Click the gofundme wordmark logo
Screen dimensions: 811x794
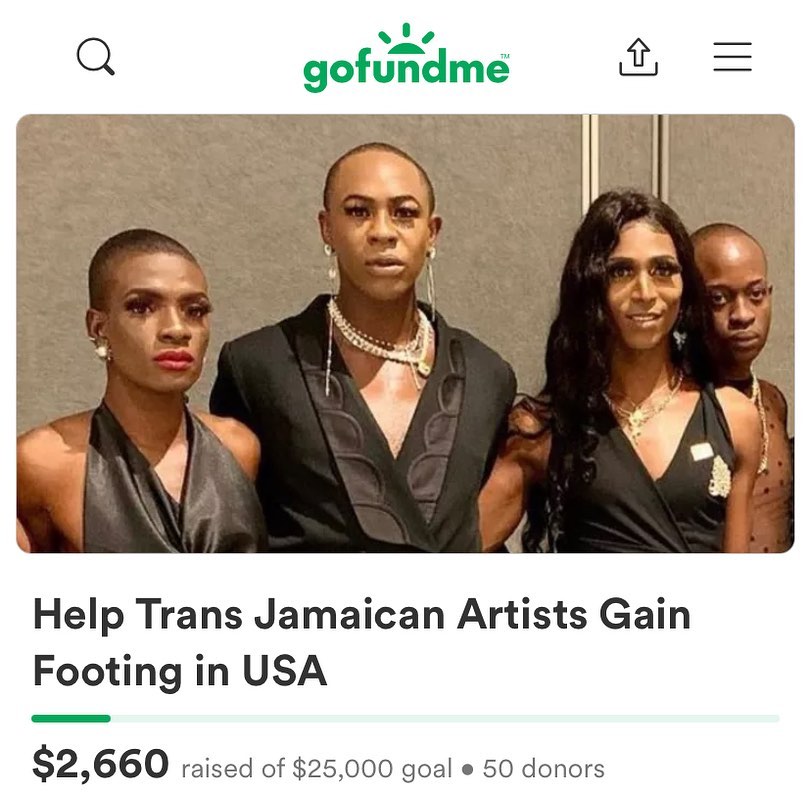(x=406, y=71)
